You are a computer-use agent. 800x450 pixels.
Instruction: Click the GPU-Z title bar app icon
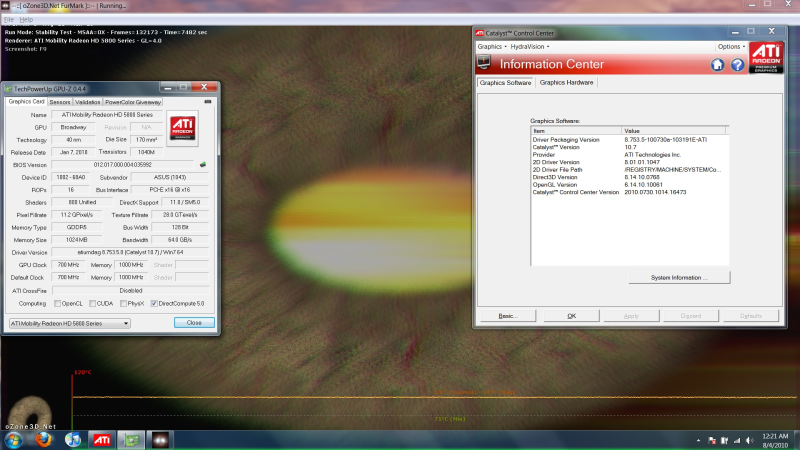[x=8, y=89]
